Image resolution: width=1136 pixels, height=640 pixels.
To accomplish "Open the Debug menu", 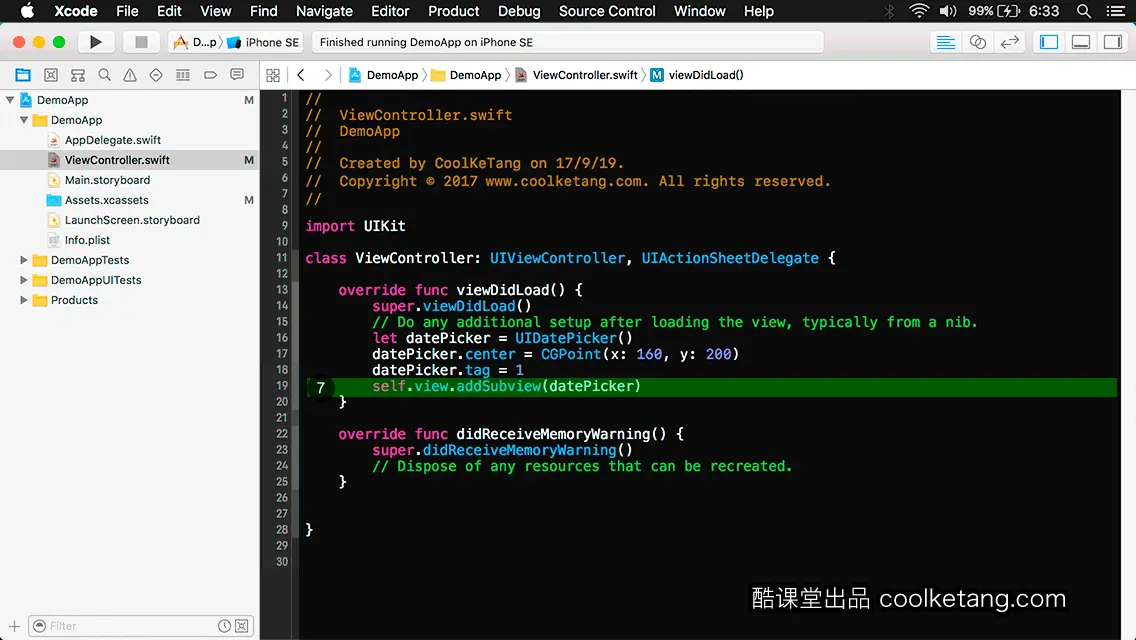I will point(519,11).
